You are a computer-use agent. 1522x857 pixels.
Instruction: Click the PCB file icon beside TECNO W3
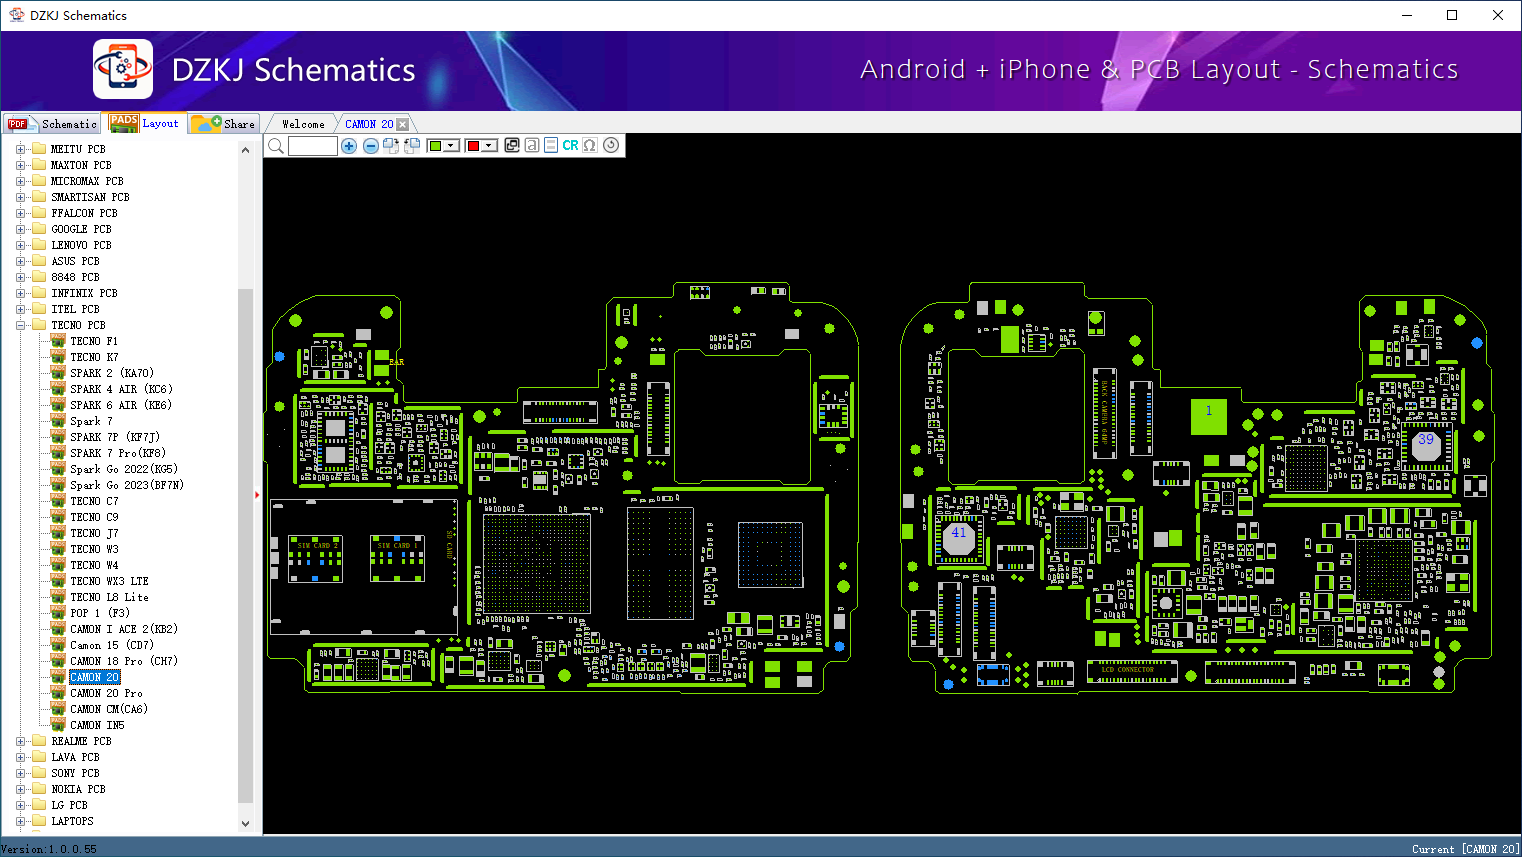(58, 549)
